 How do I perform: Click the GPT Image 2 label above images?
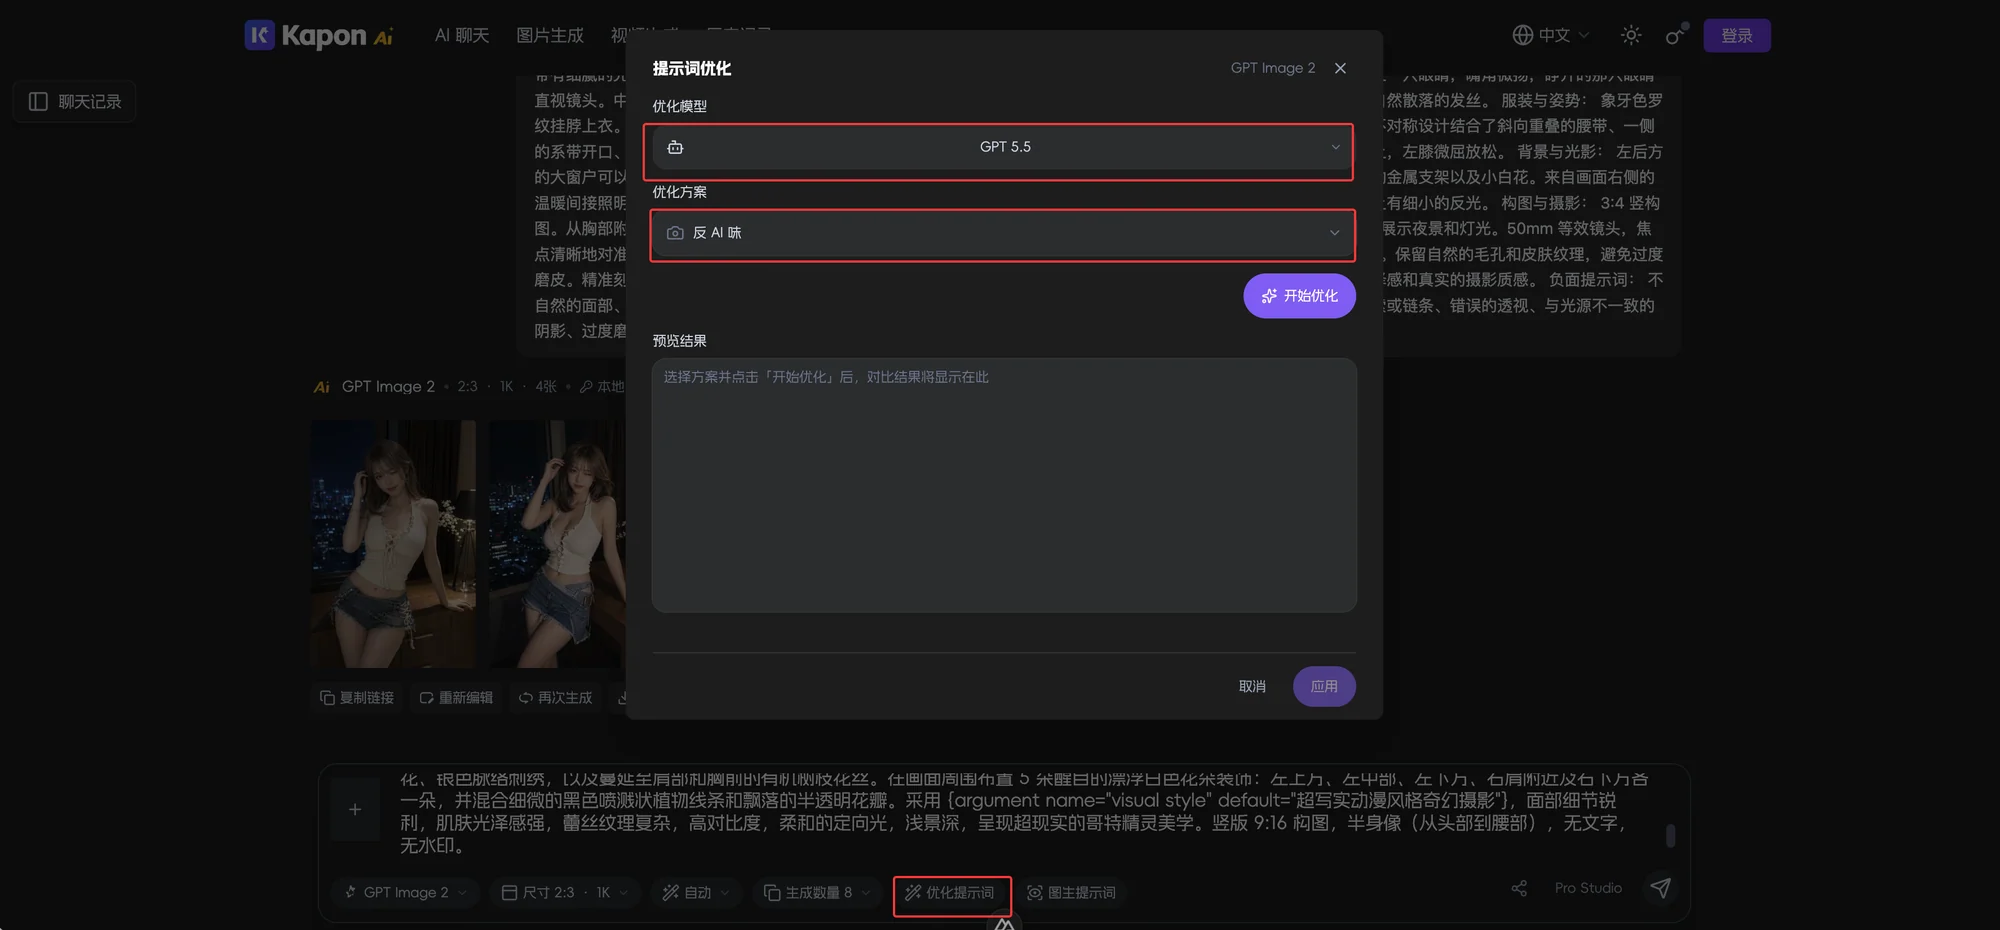click(x=388, y=386)
